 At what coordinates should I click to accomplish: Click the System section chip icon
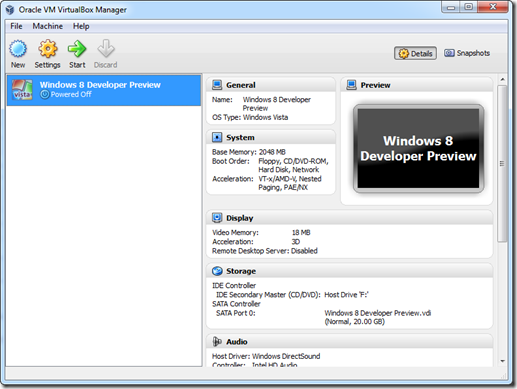pyautogui.click(x=217, y=137)
